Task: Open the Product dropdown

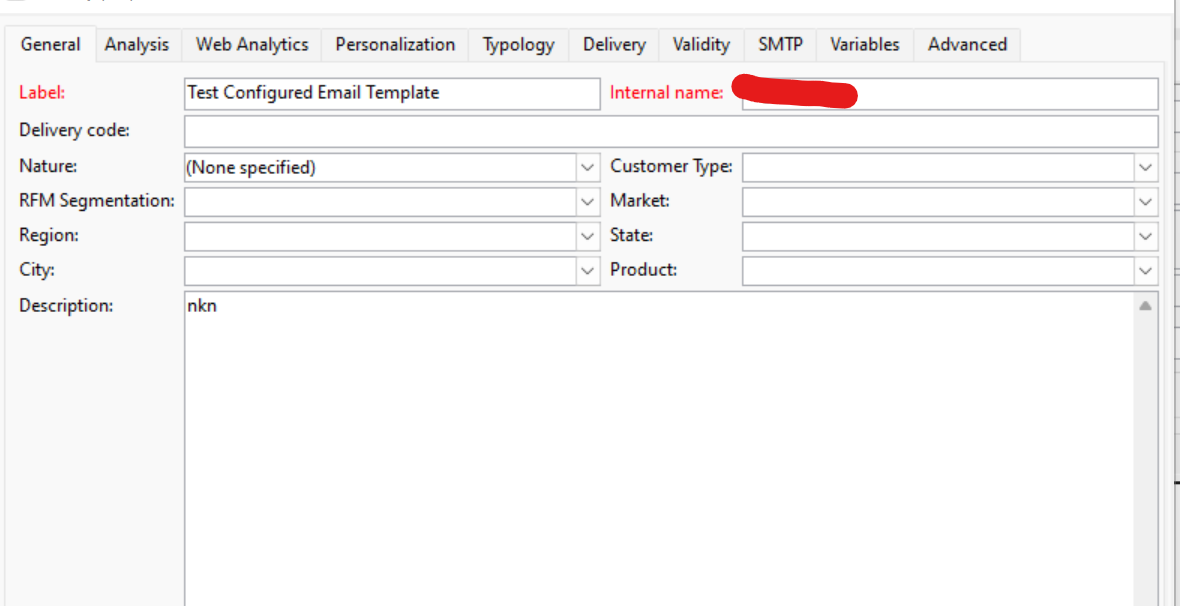Action: [x=1145, y=271]
